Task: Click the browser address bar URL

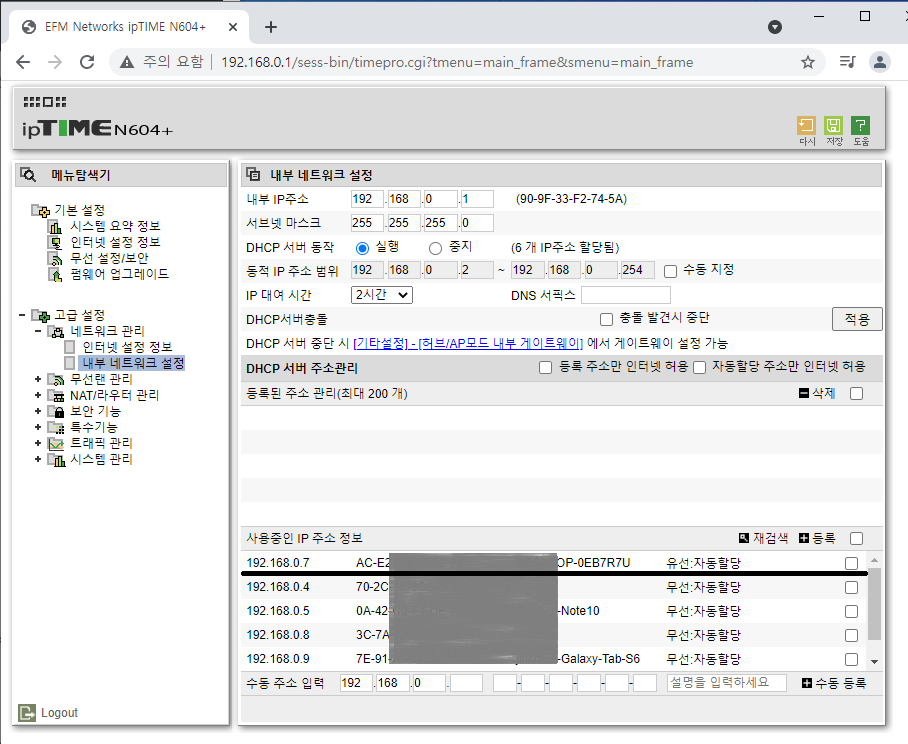Action: [x=457, y=62]
